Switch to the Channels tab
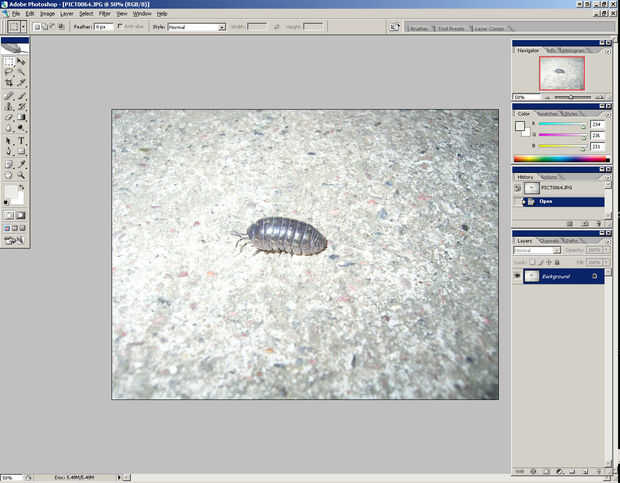 (548, 241)
